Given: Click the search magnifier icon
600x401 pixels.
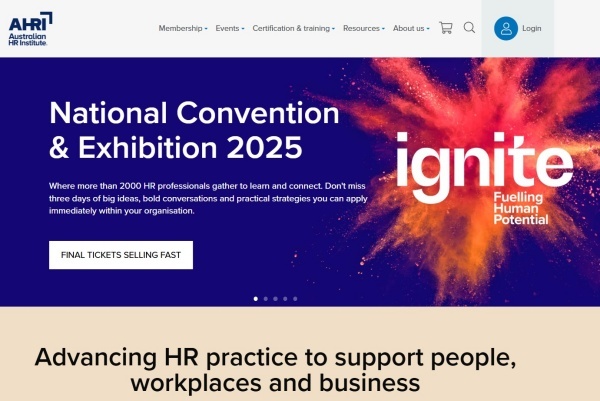Looking at the screenshot, I should (x=469, y=28).
